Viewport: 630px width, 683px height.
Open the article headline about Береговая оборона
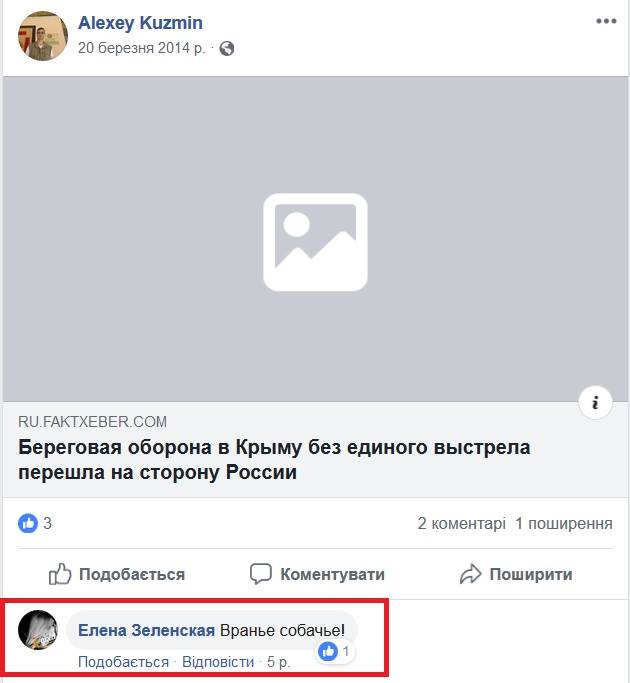pos(274,460)
